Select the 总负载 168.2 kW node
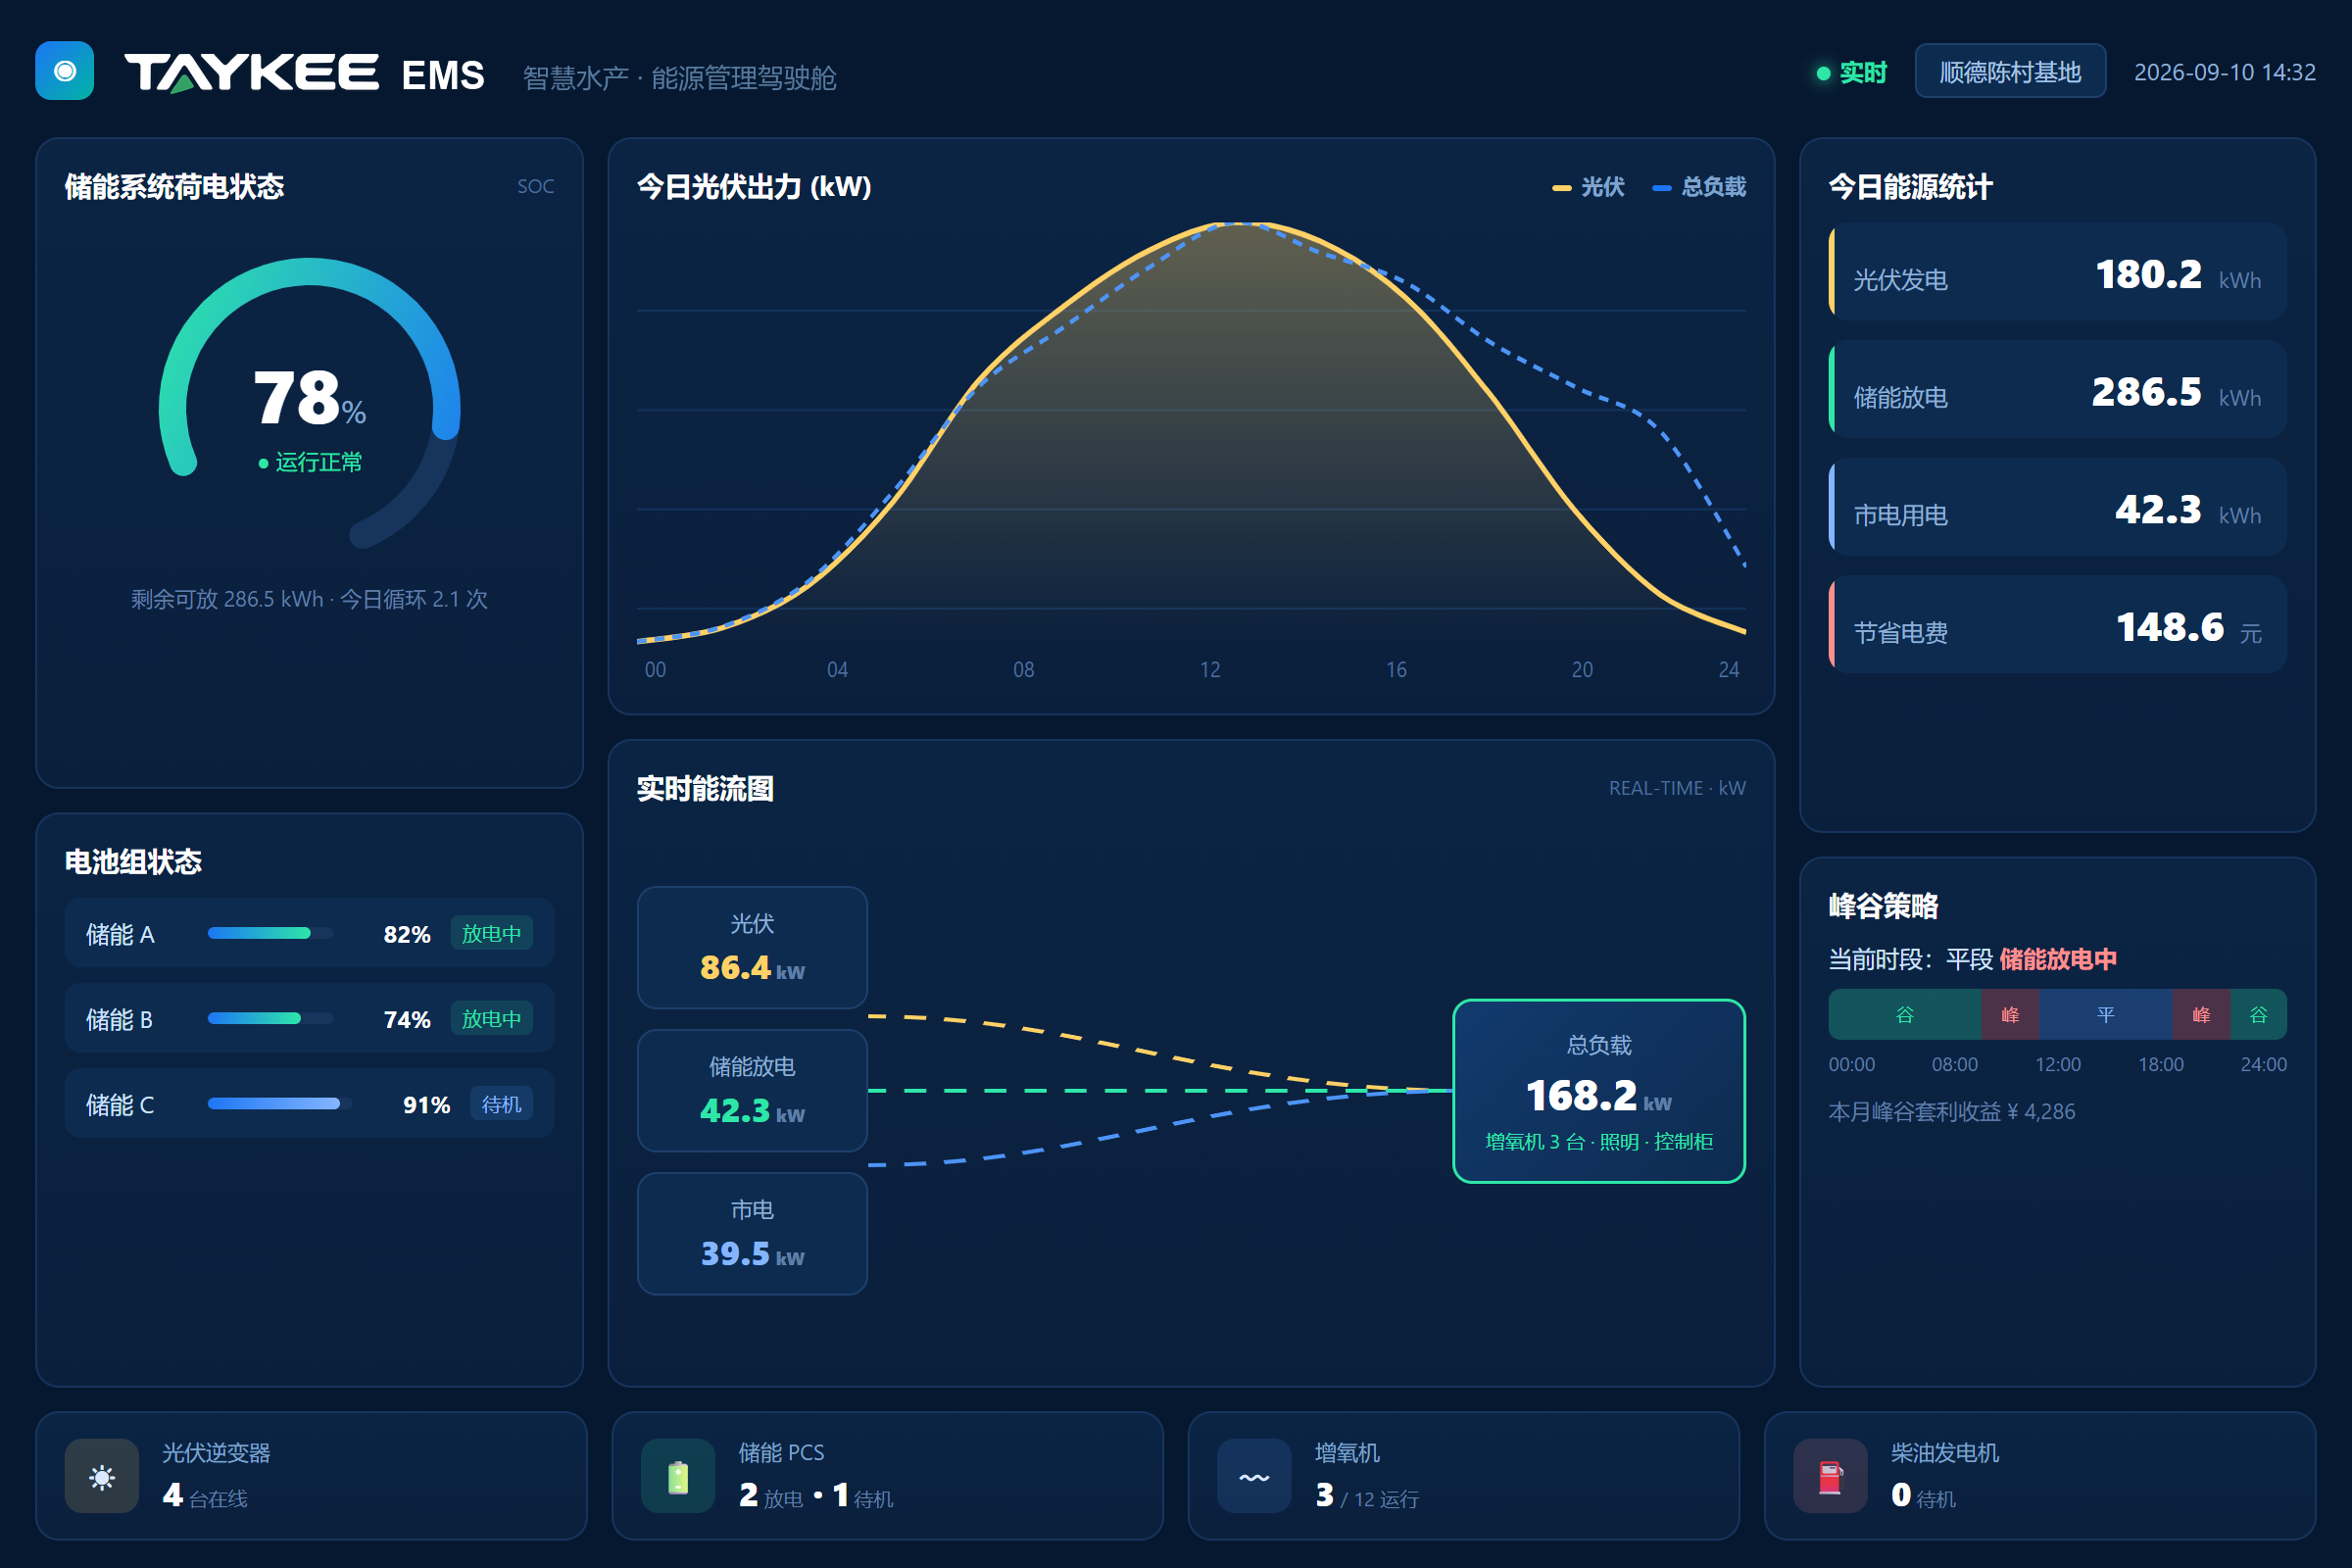 [x=1599, y=1091]
